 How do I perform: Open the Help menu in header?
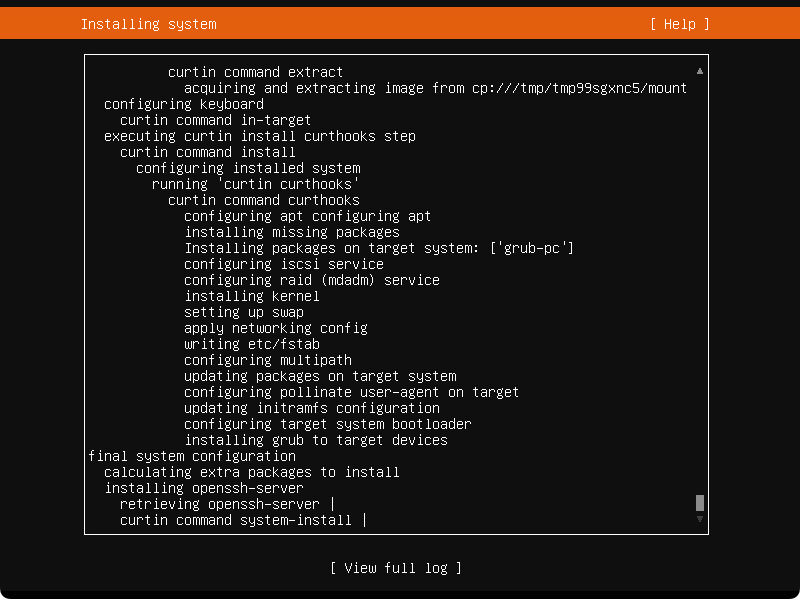(680, 24)
